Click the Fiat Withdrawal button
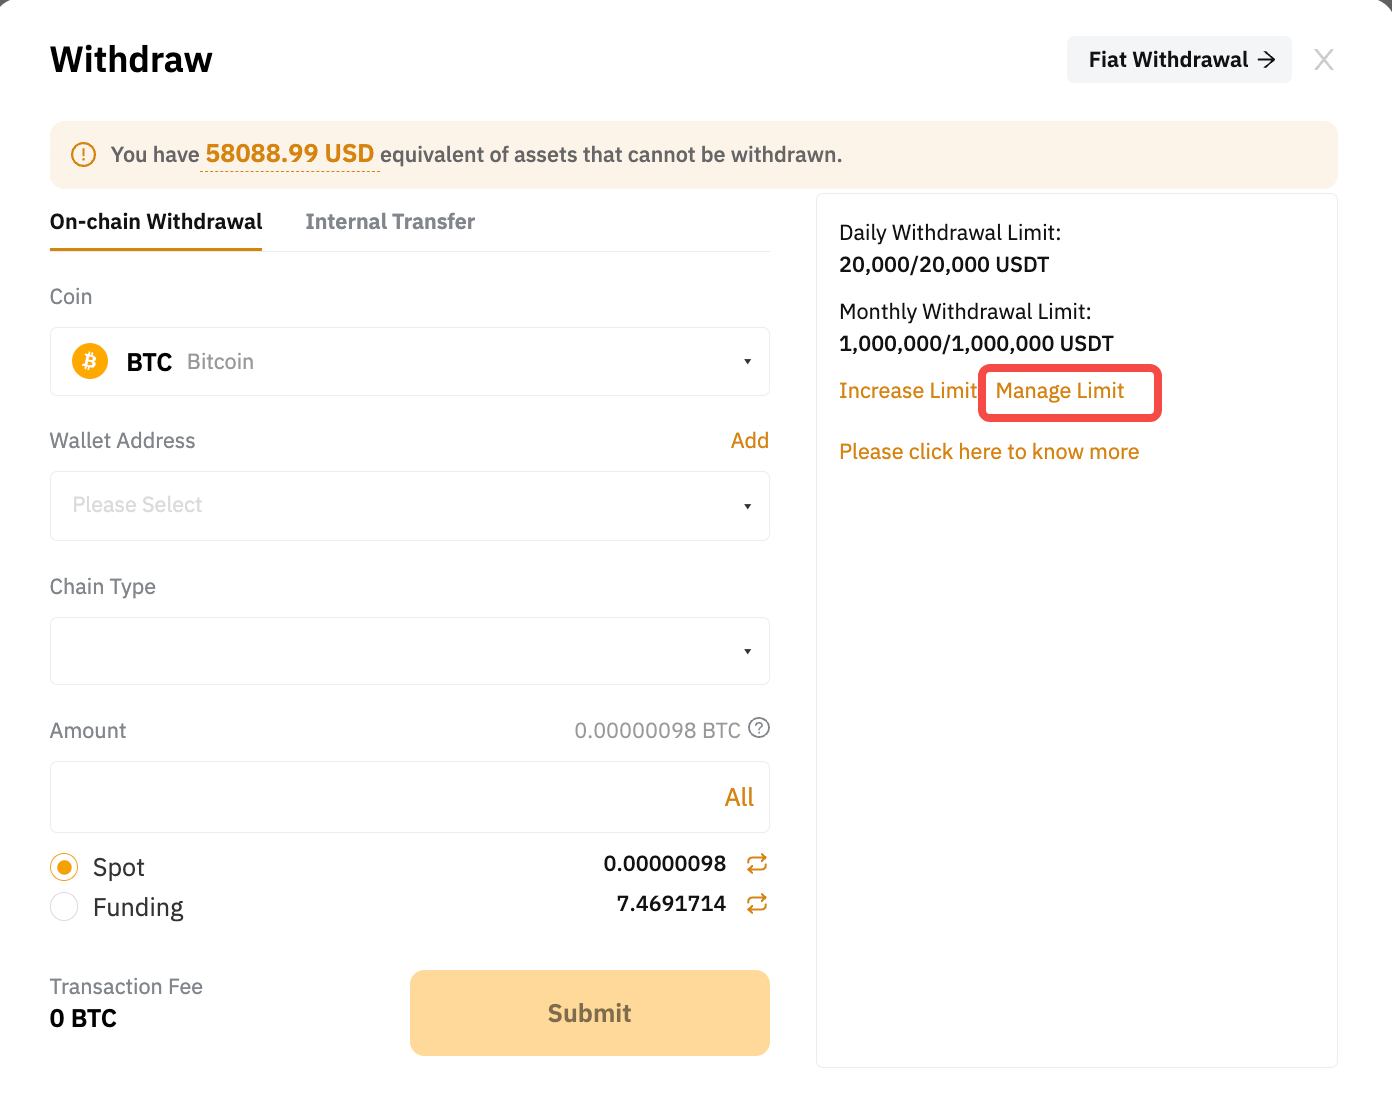Image resolution: width=1392 pixels, height=1098 pixels. point(1179,60)
